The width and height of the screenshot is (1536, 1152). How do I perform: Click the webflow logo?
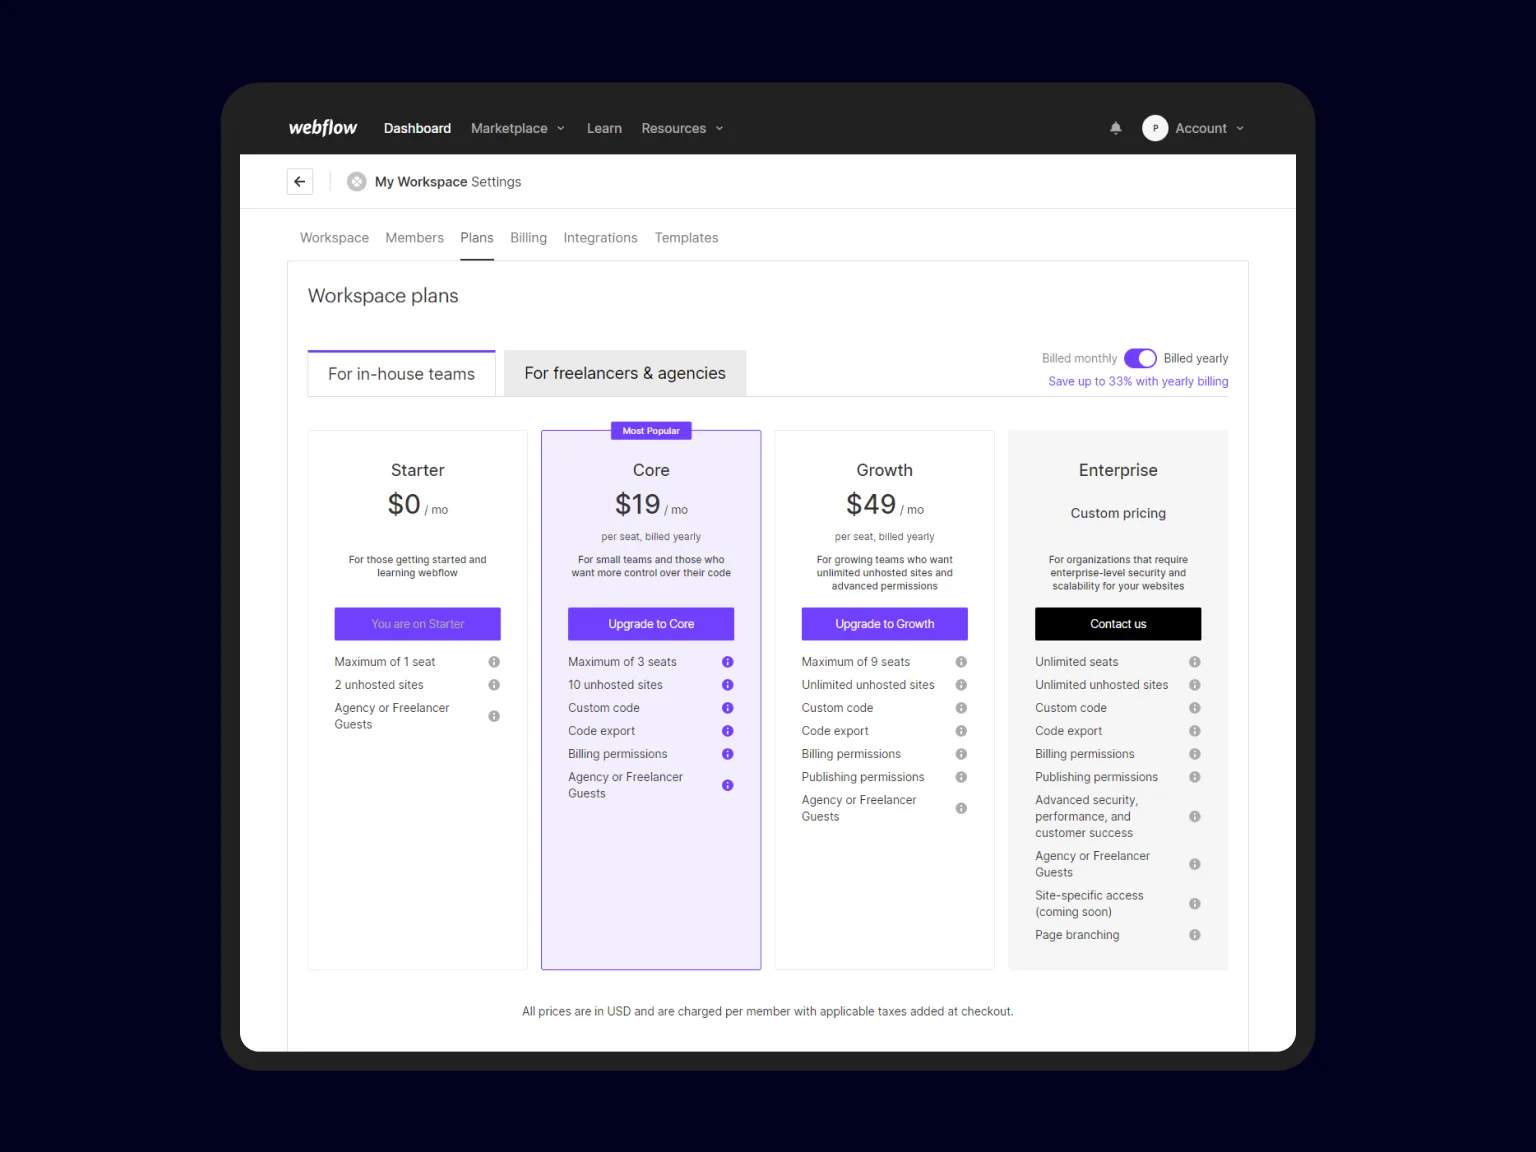[x=322, y=128]
